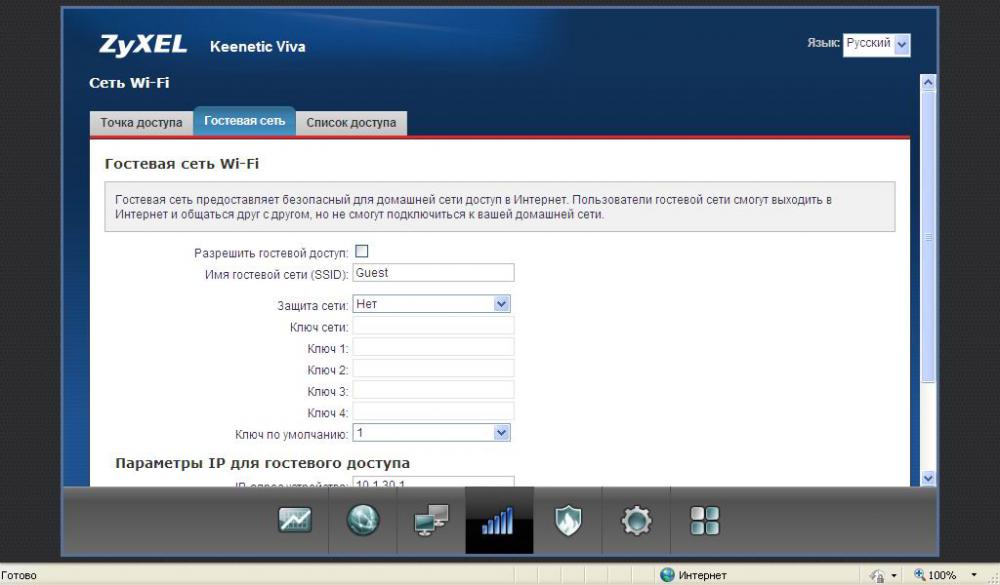Click the Ключ 2 input field
The height and width of the screenshot is (585, 1000).
433,369
